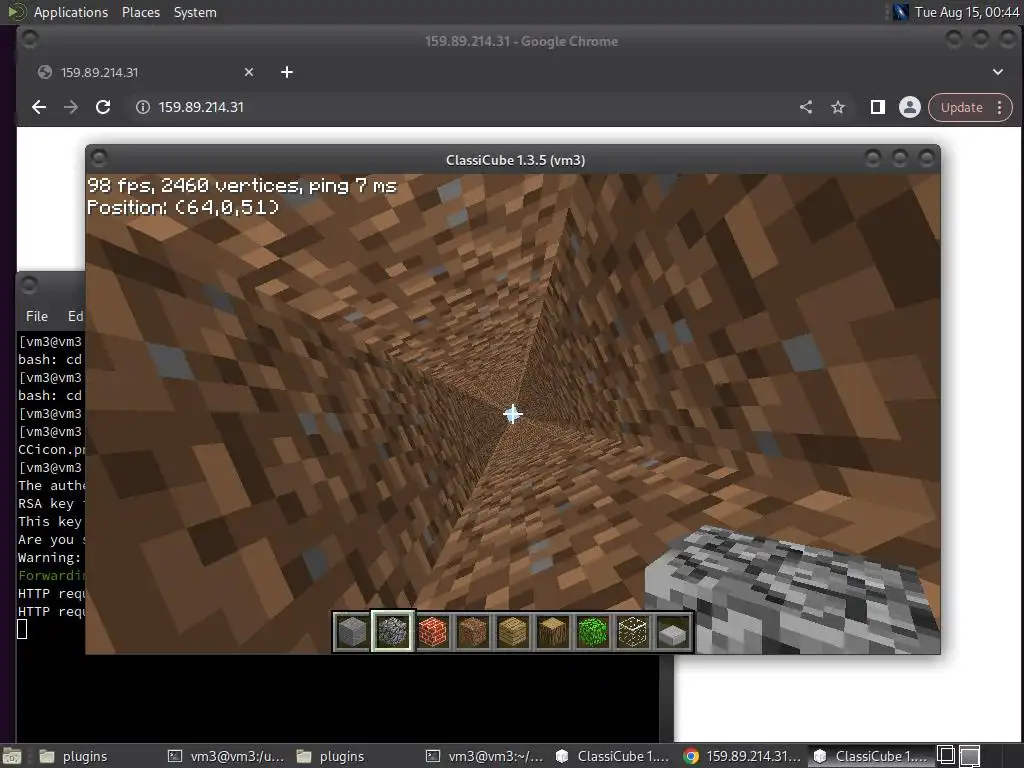This screenshot has width=1024, height=768.
Task: Click the 'Warning:' line in terminal
Action: [x=50, y=558]
